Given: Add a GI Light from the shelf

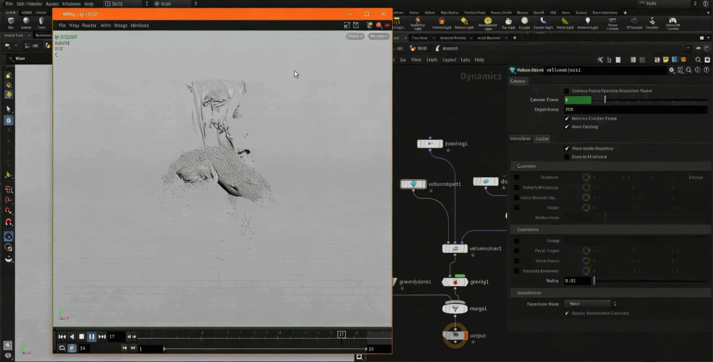Looking at the screenshot, I should tap(524, 23).
